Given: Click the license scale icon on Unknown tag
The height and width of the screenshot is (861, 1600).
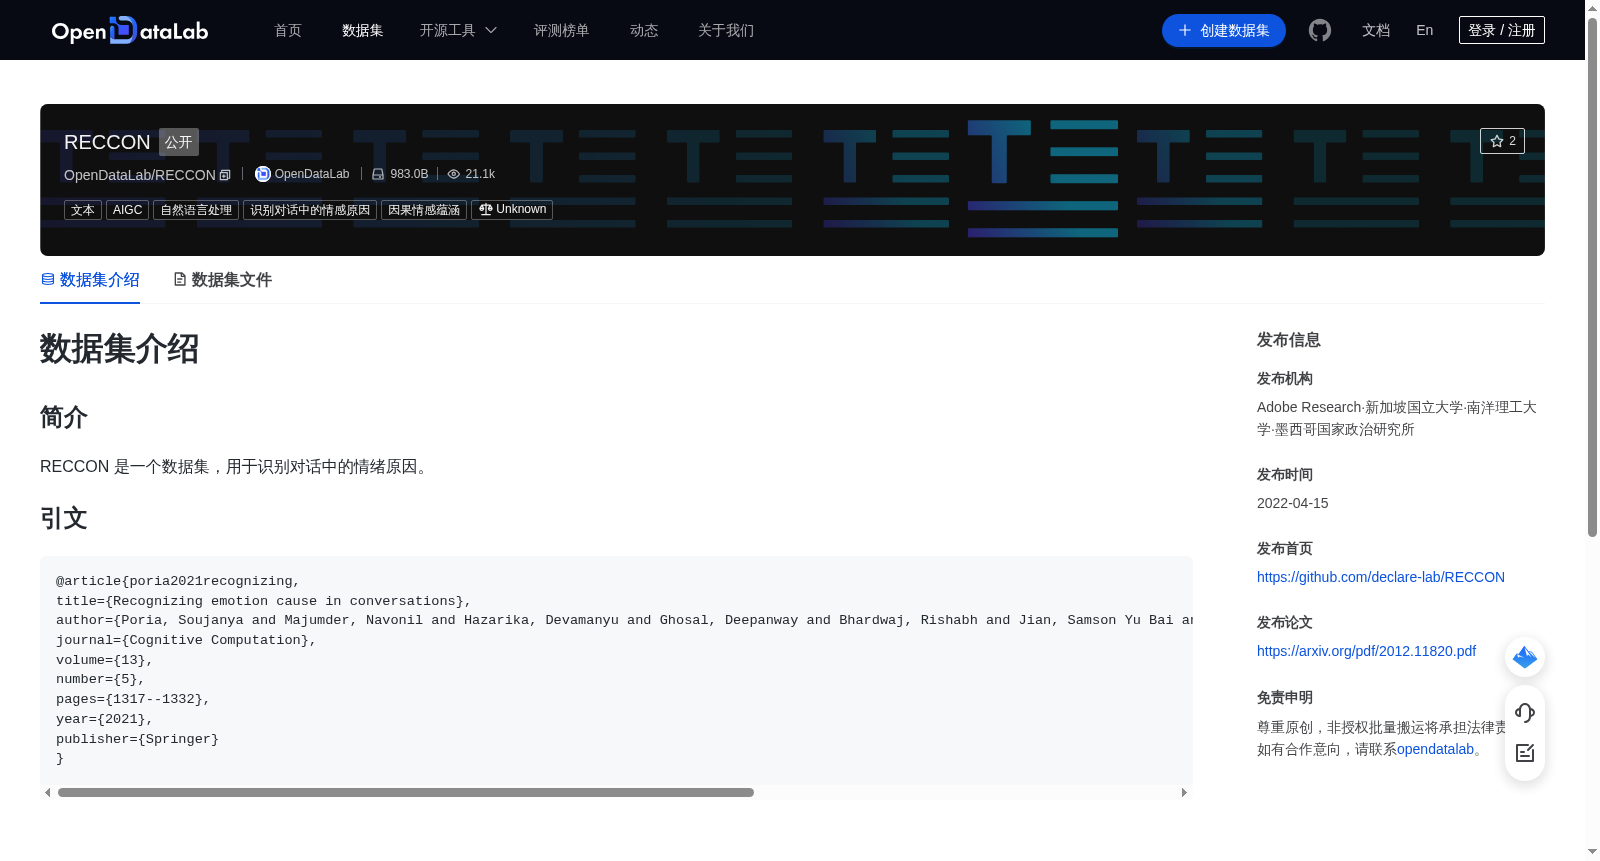Looking at the screenshot, I should click(486, 209).
